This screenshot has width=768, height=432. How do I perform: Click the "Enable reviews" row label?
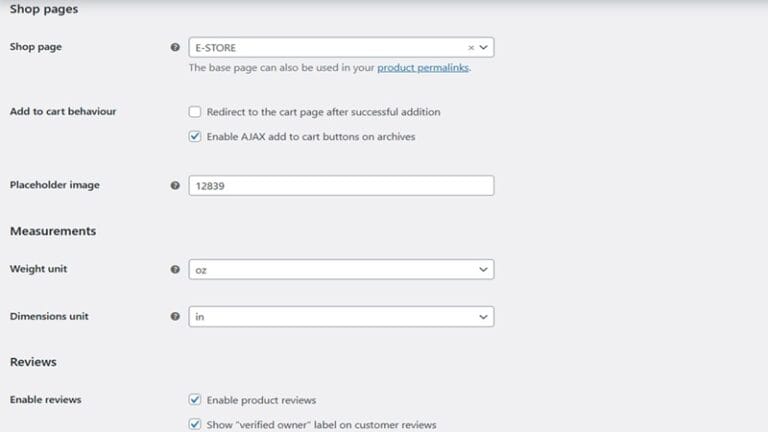(x=46, y=400)
